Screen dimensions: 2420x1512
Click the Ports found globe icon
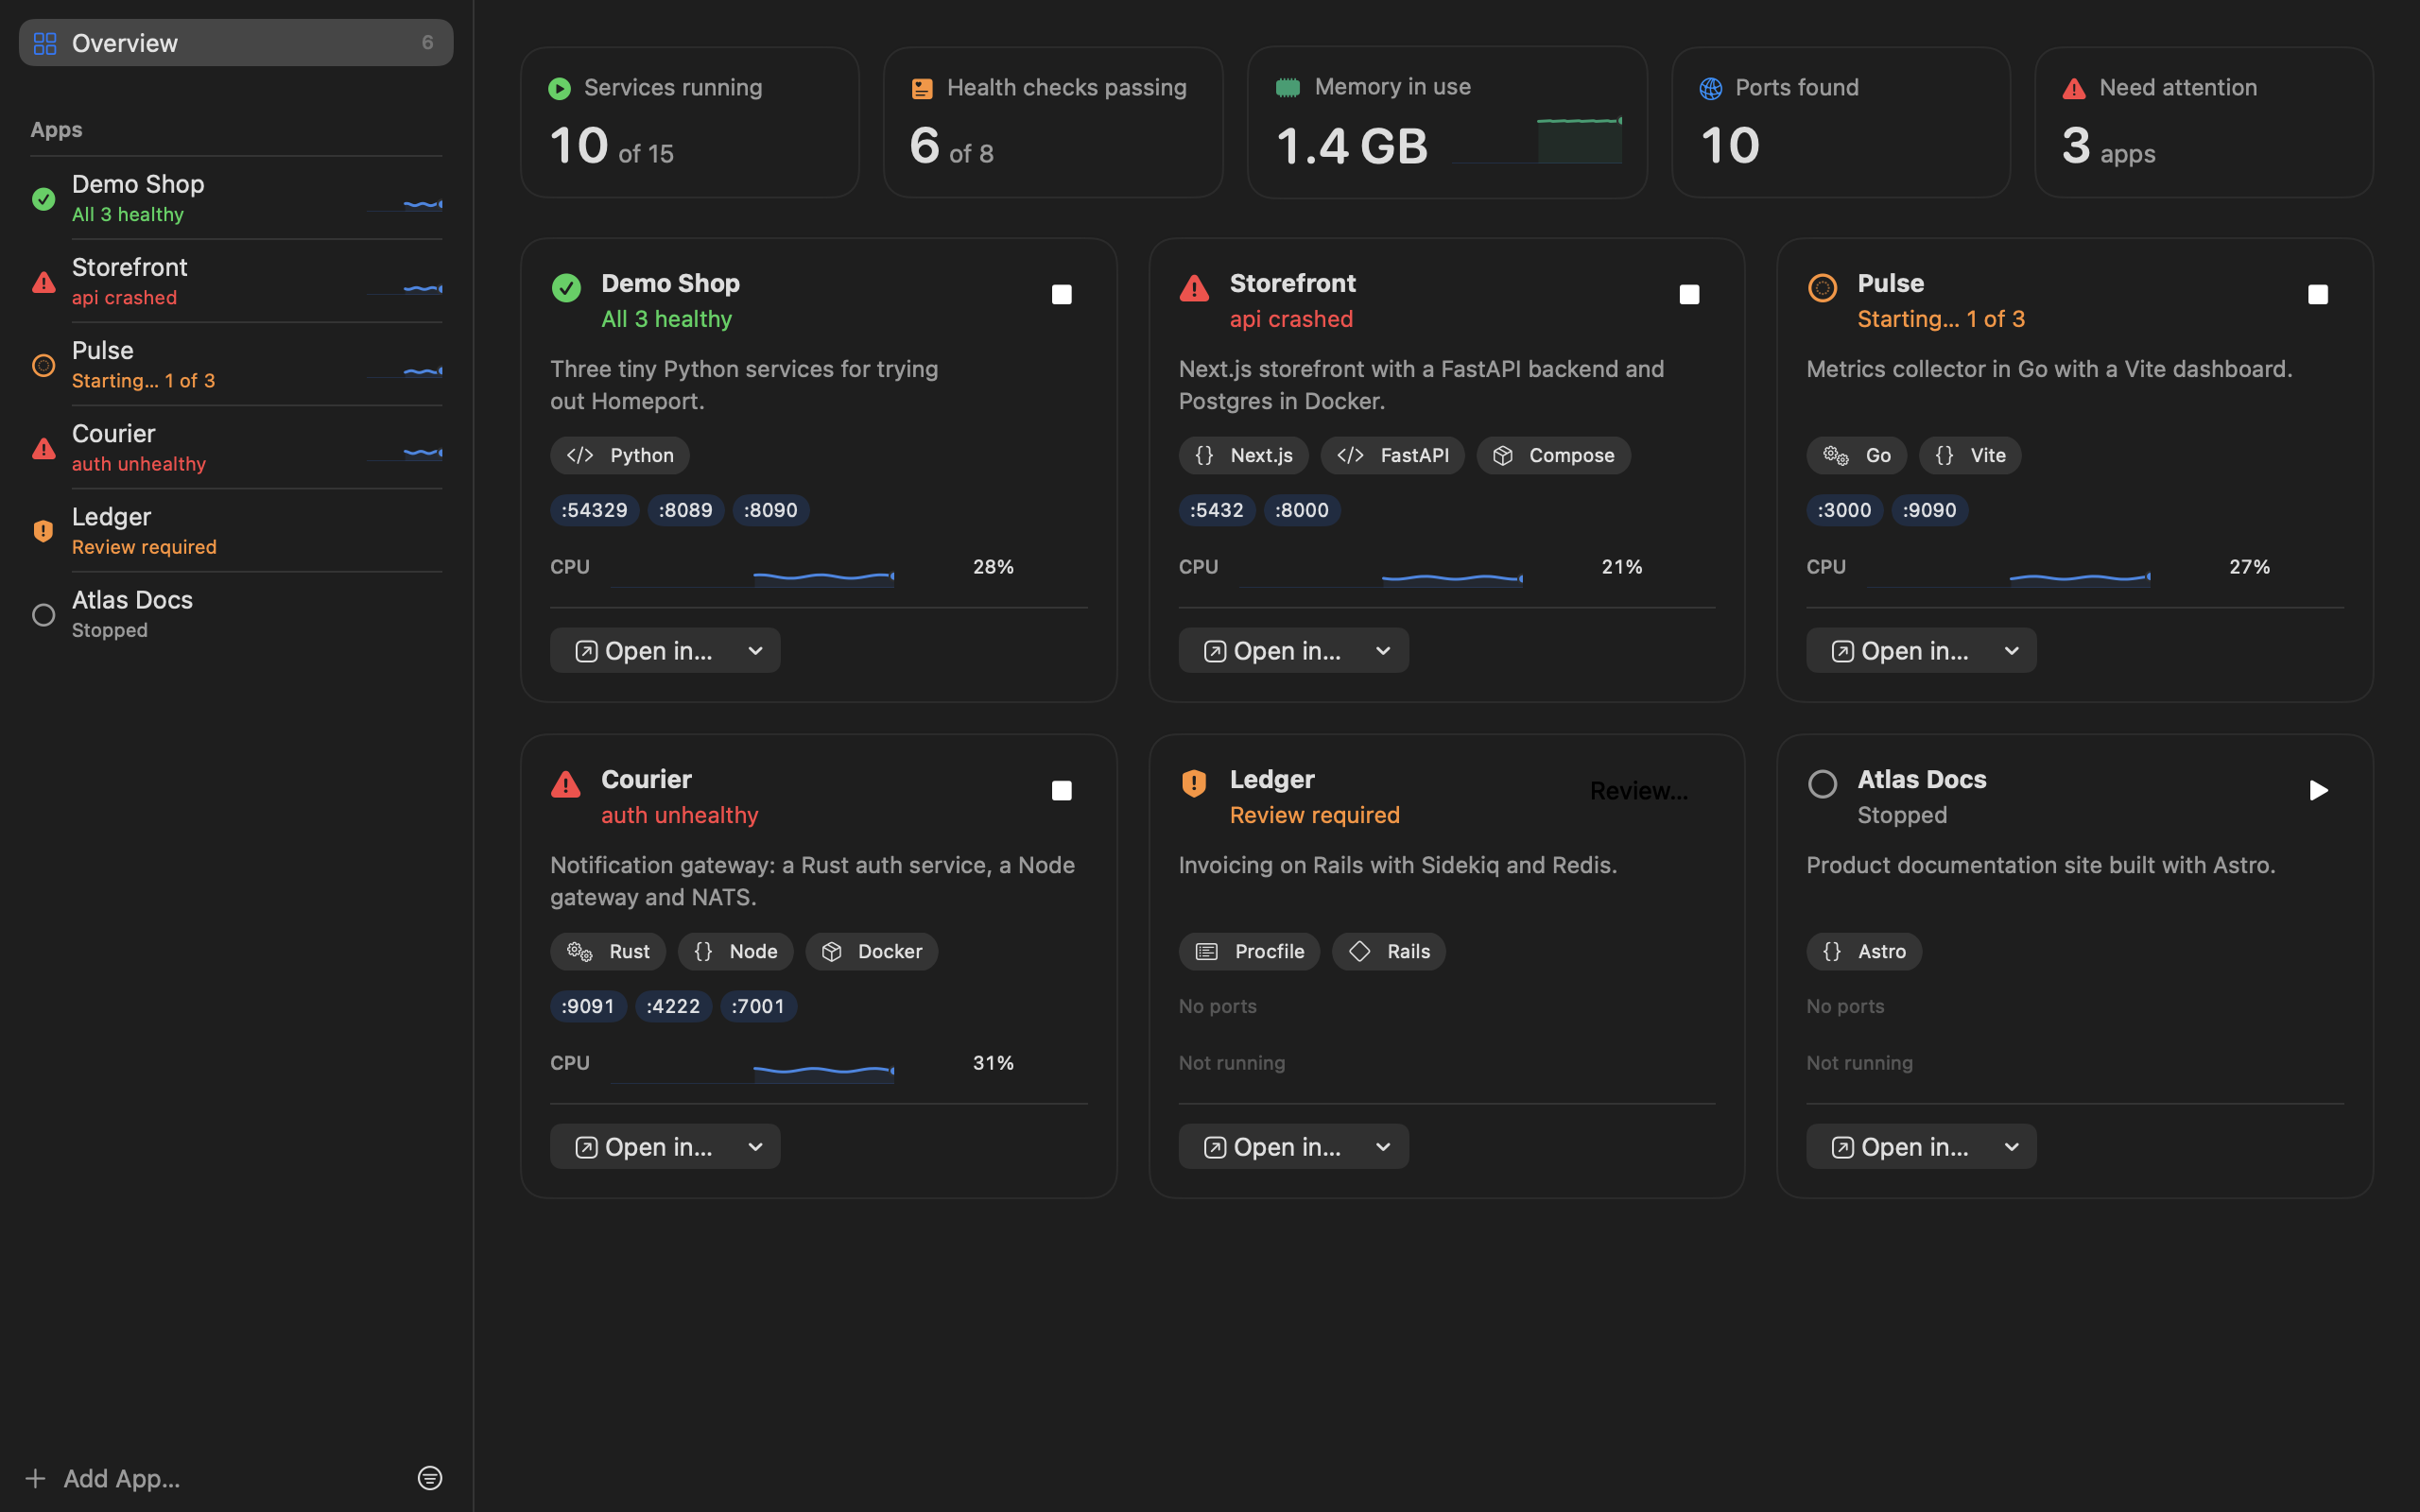1711,89
